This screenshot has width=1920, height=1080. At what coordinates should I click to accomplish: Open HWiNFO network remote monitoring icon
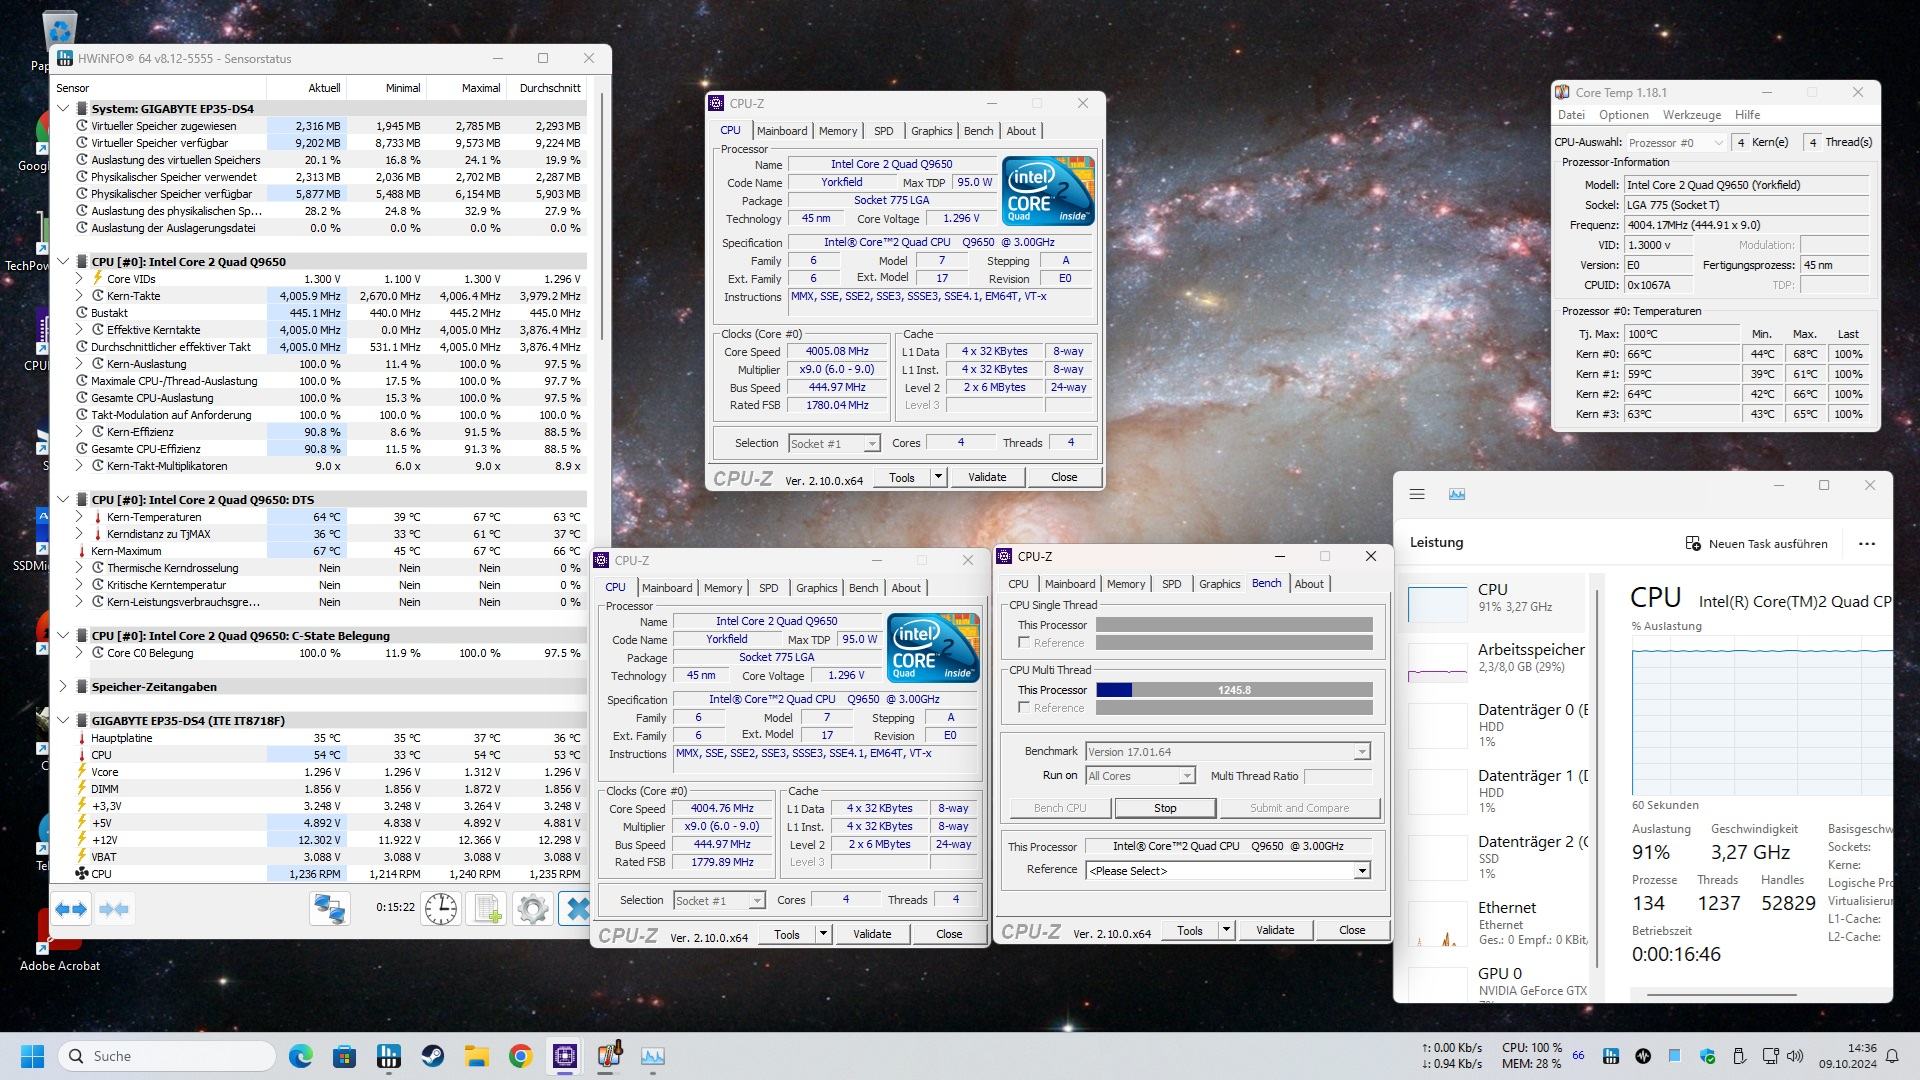pyautogui.click(x=330, y=909)
